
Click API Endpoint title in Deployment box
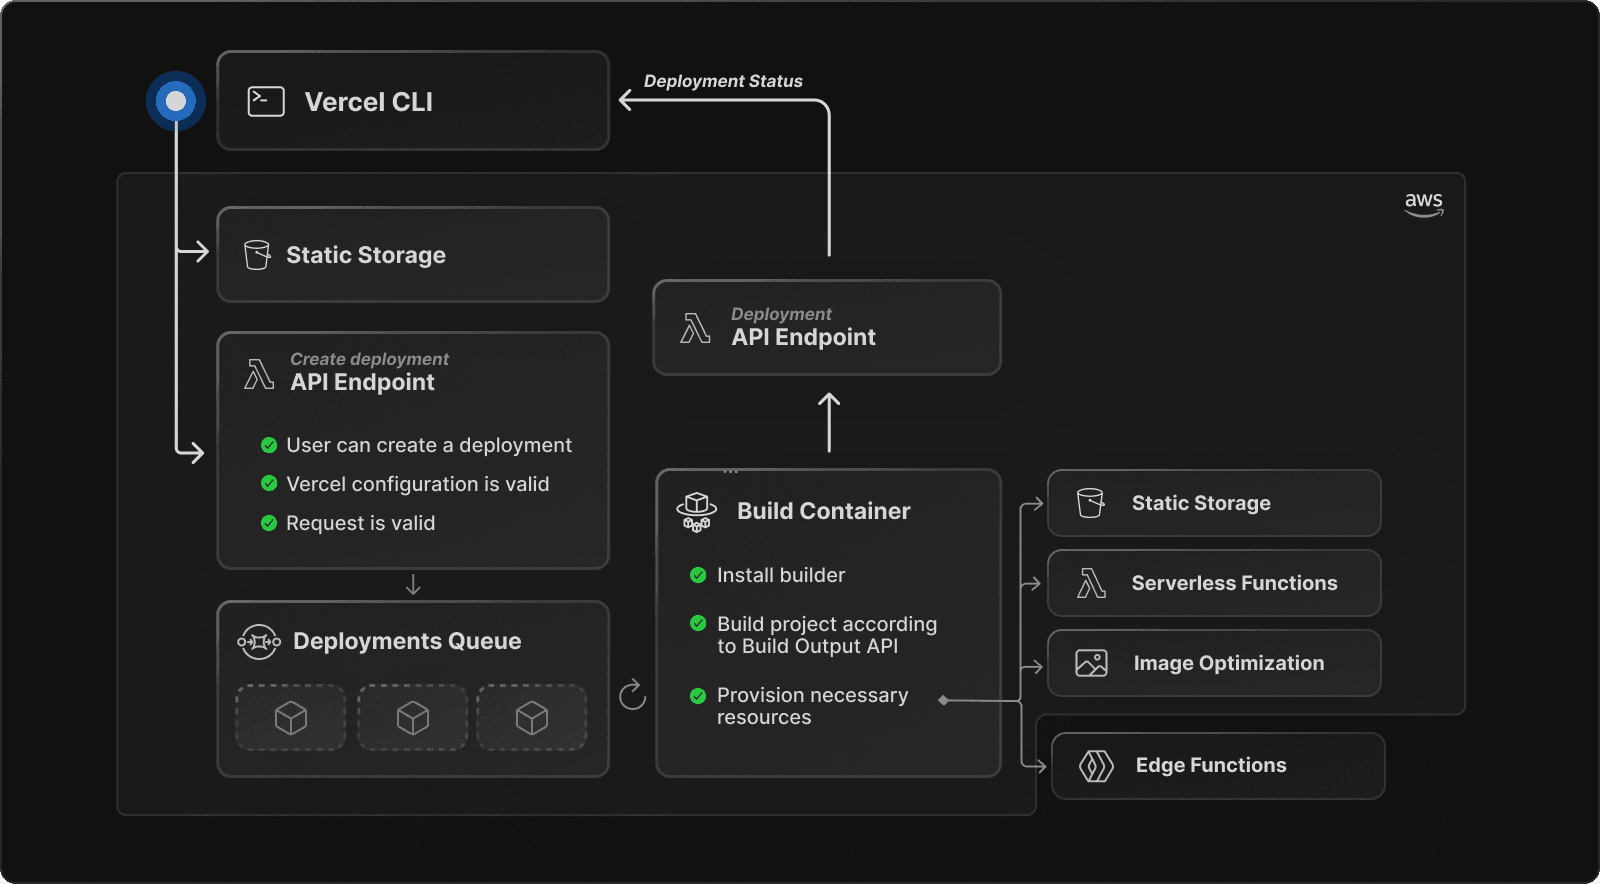804,337
